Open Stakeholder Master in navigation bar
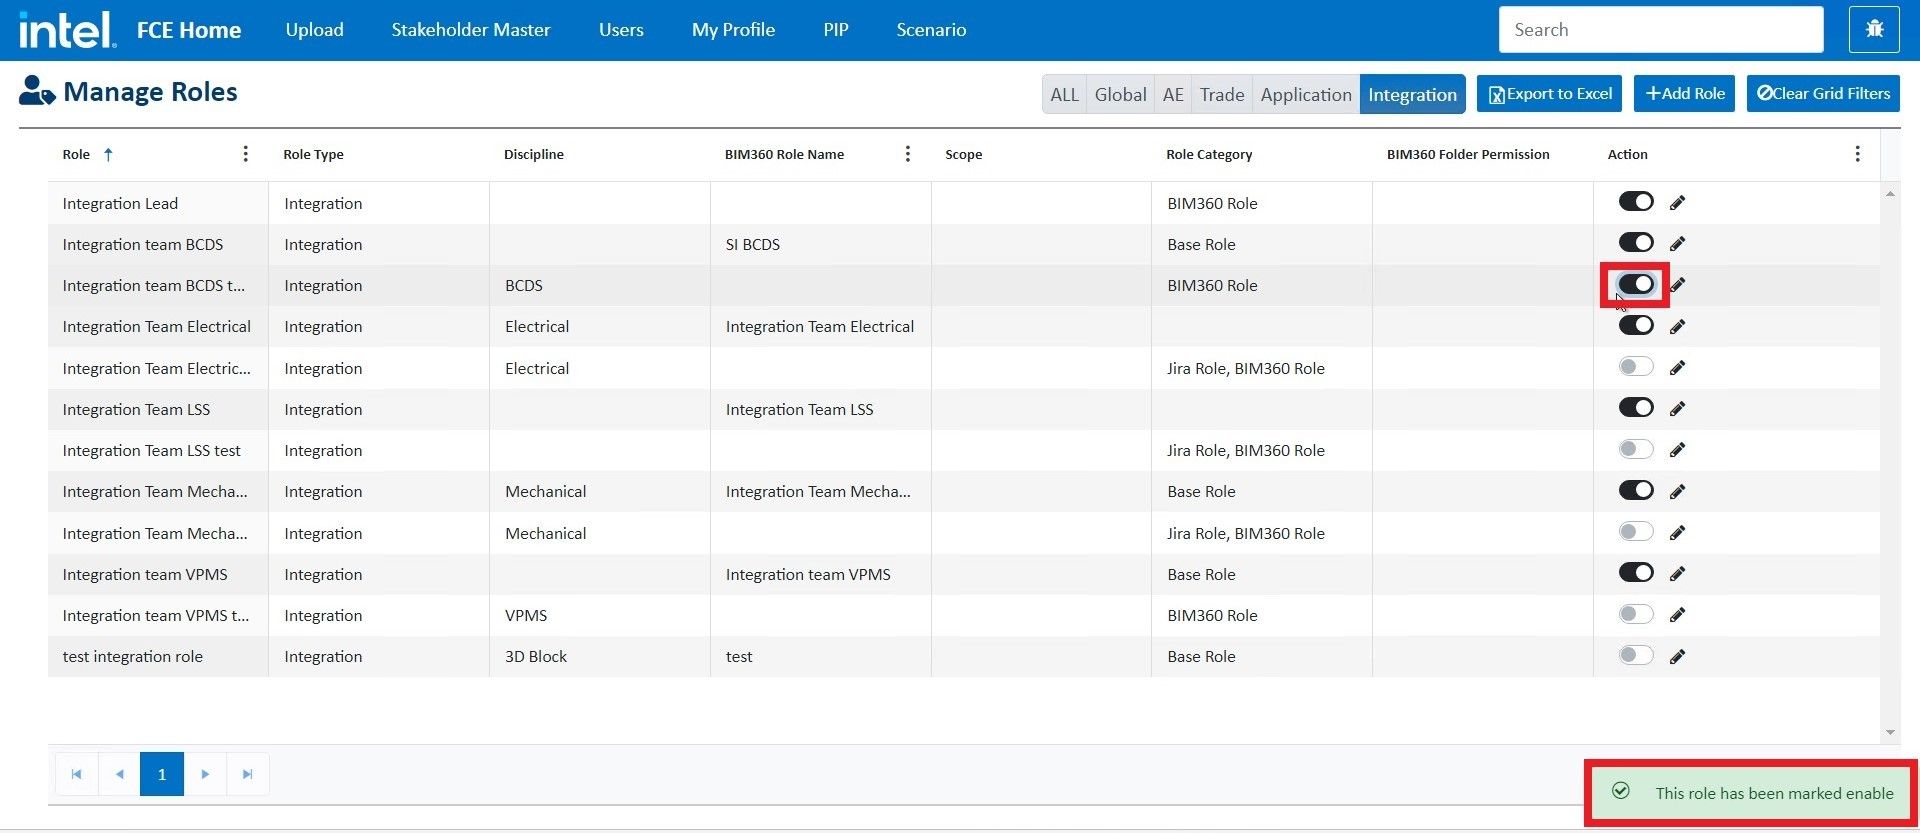Screen dimensions: 1920x833 [x=470, y=30]
